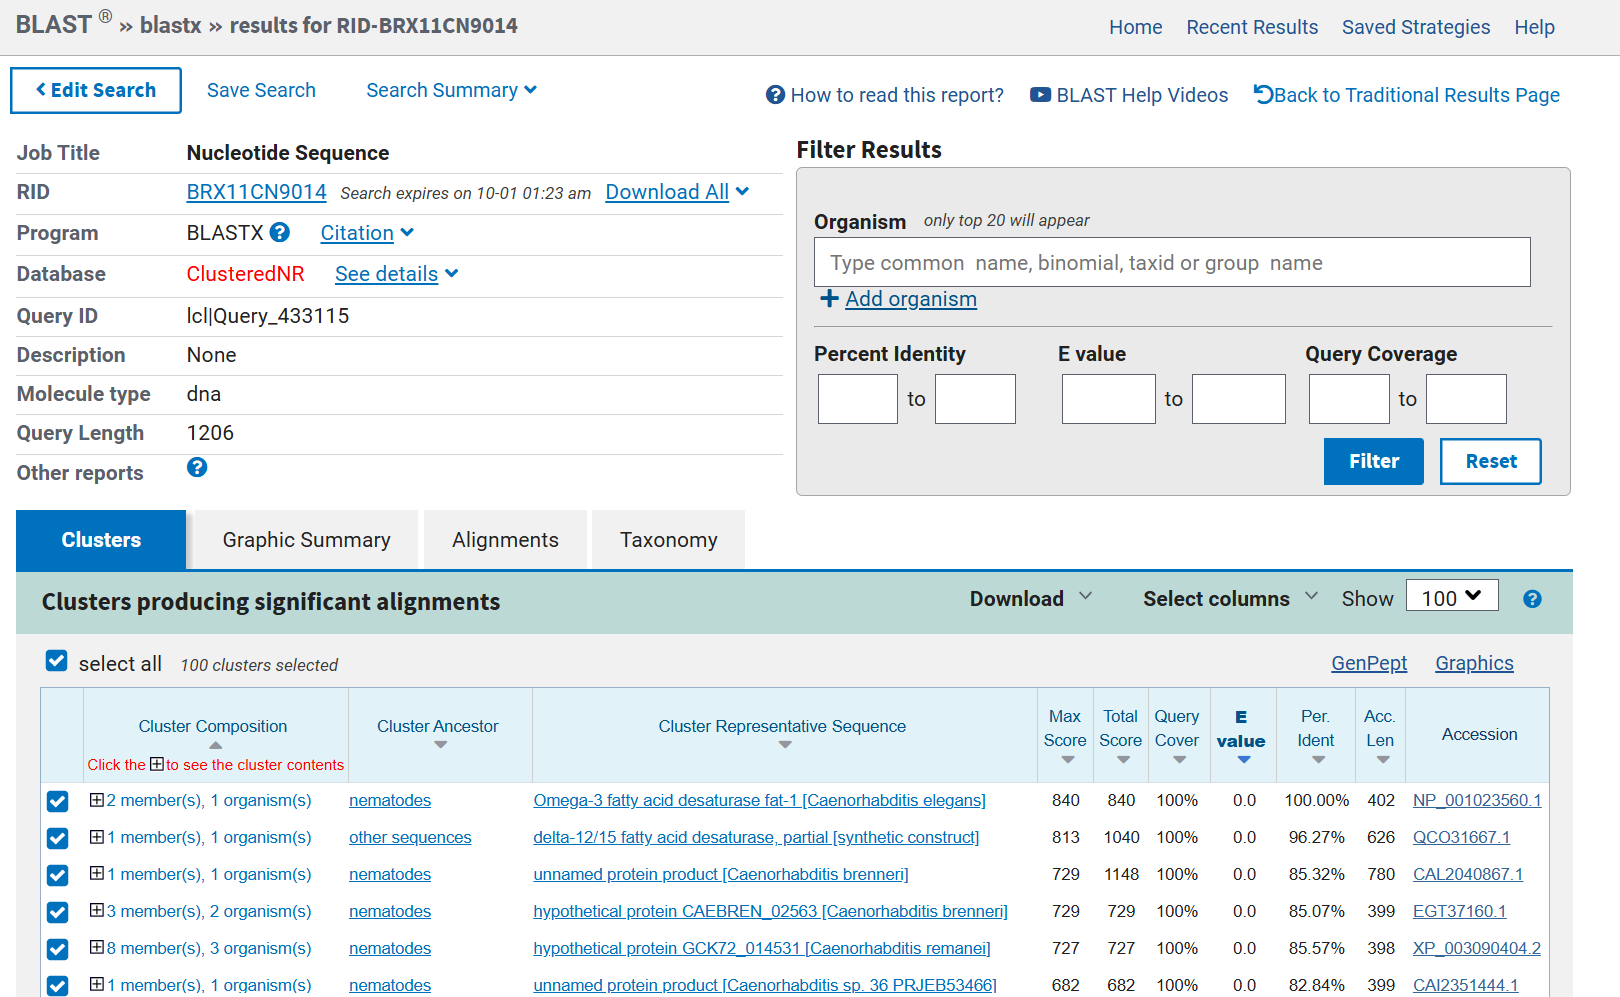Image resolution: width=1620 pixels, height=997 pixels.
Task: Expand the delta-12/15 desaturase cluster plus icon
Action: pos(96,836)
